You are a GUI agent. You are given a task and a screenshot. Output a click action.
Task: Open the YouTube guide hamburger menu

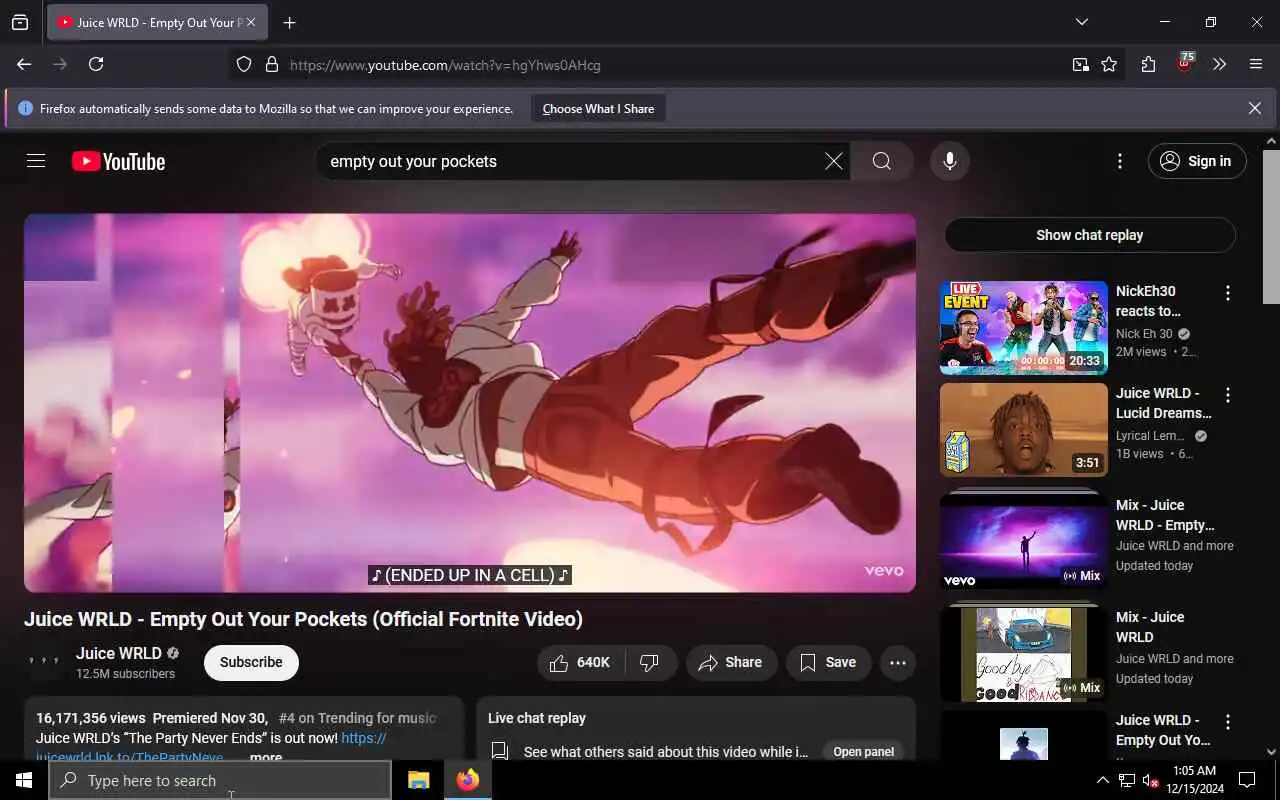[x=36, y=161]
